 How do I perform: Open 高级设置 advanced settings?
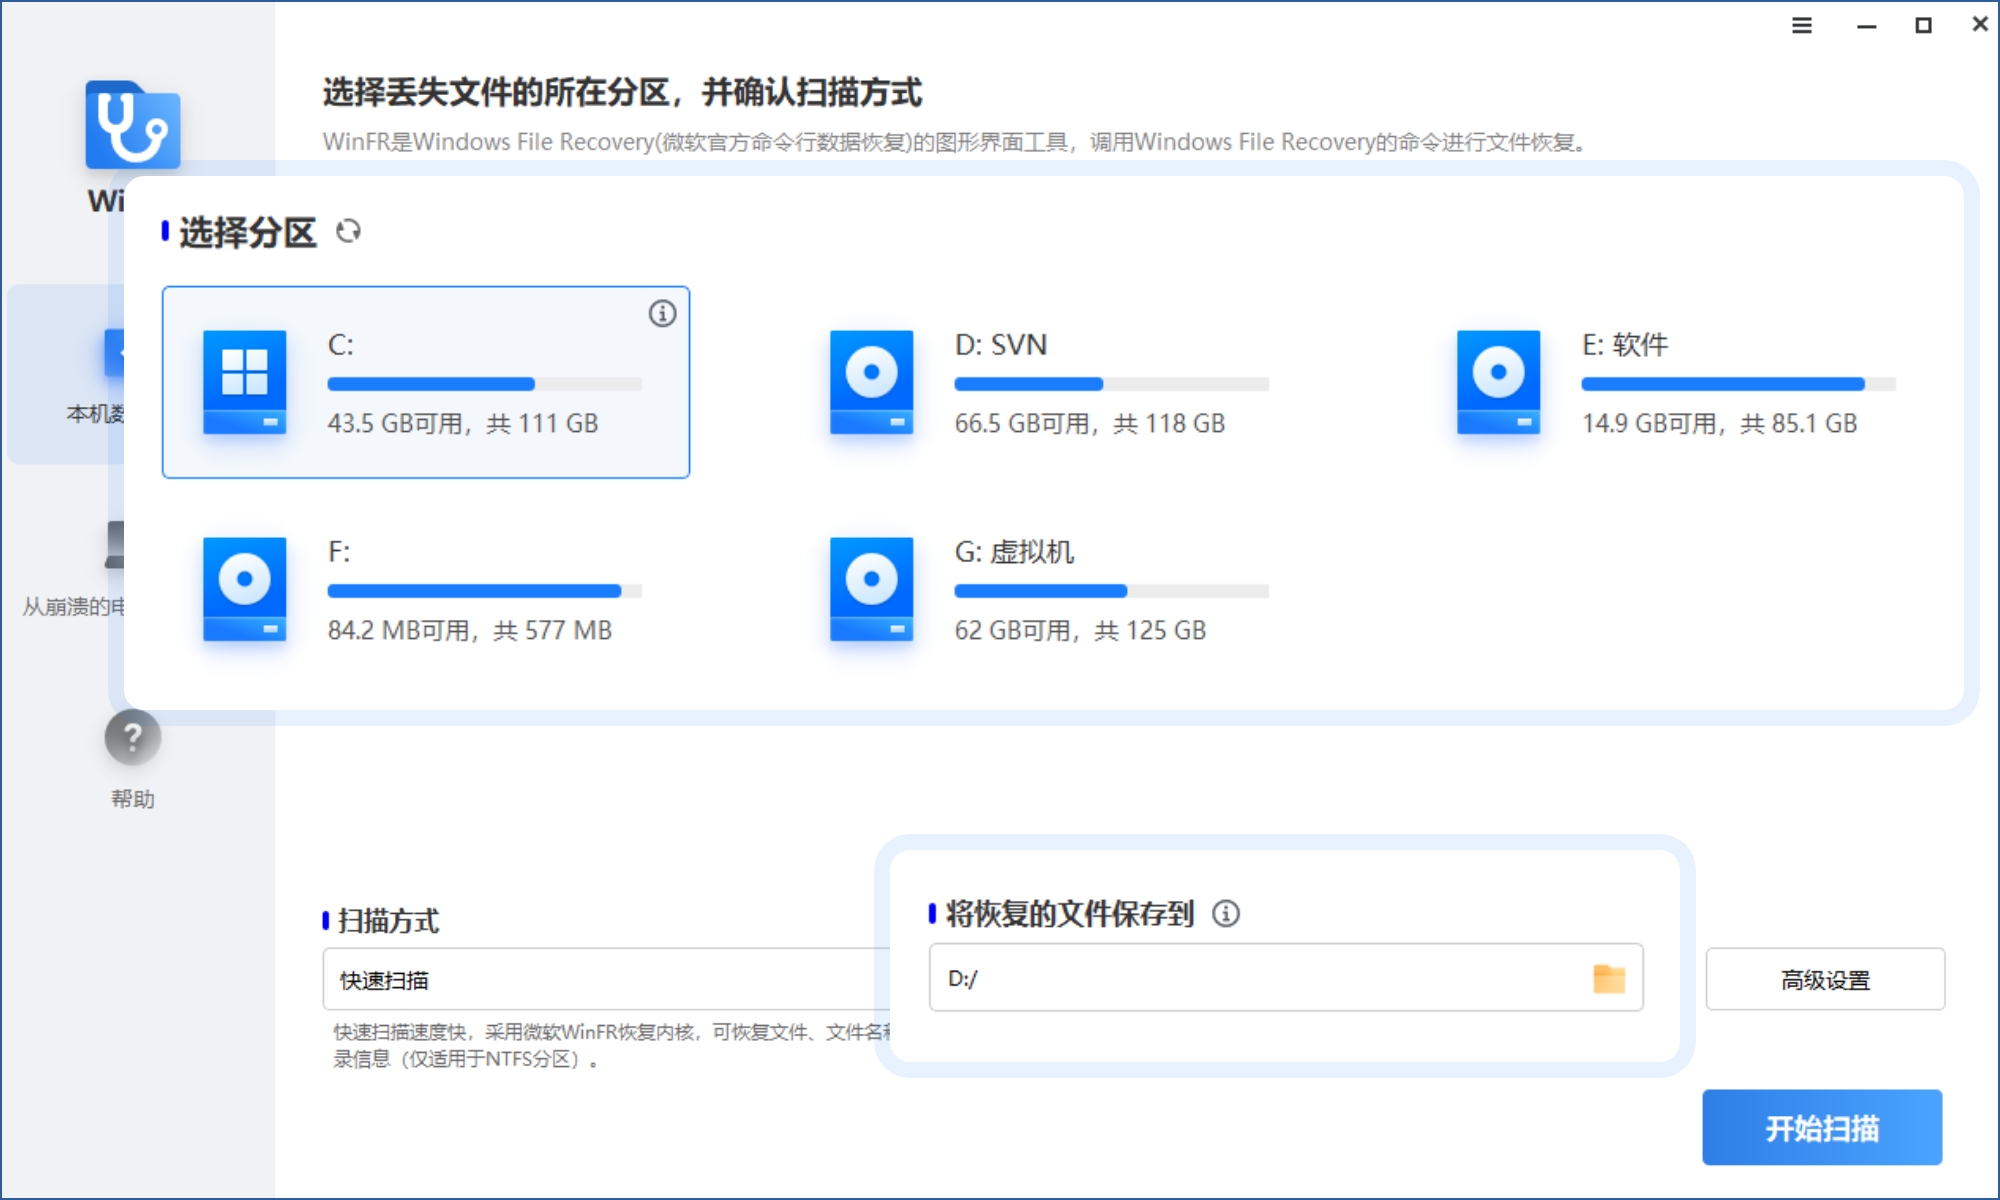[x=1824, y=980]
